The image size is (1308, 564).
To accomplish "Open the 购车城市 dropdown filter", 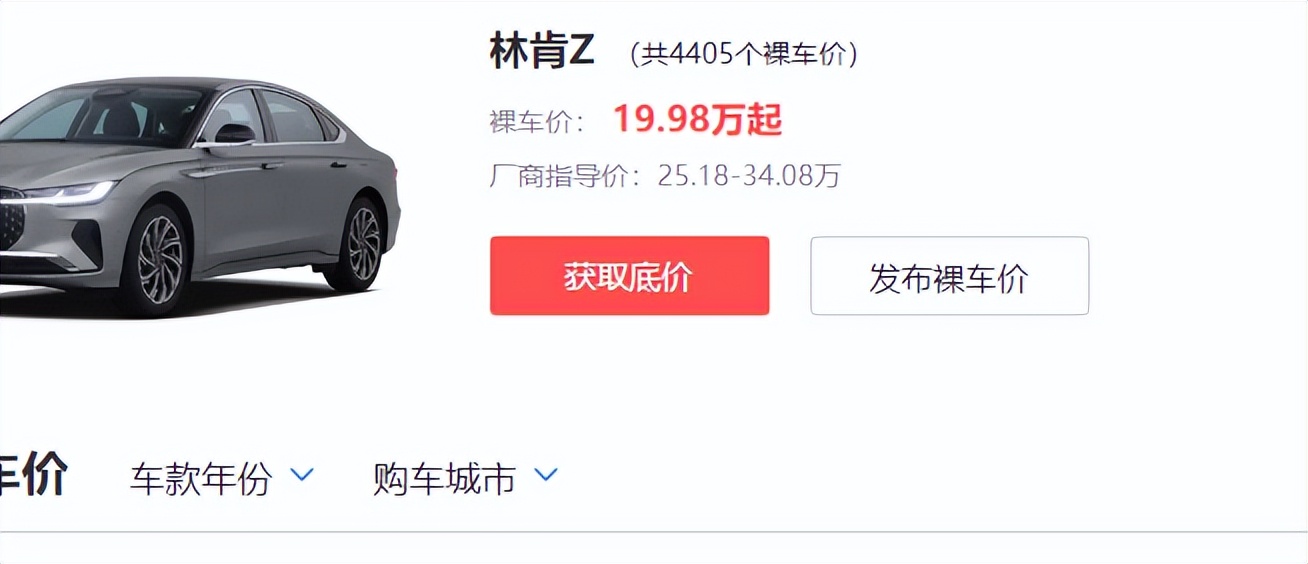I will tap(465, 478).
